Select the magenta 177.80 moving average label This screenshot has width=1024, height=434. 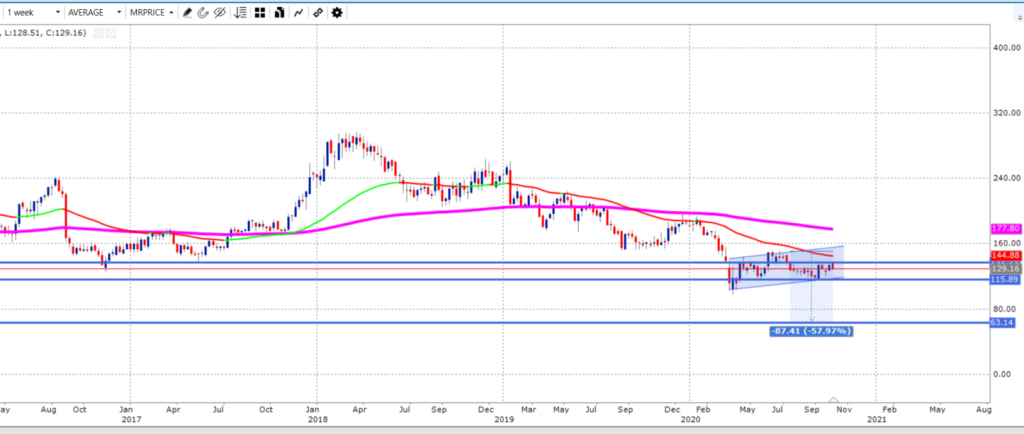pos(1004,229)
